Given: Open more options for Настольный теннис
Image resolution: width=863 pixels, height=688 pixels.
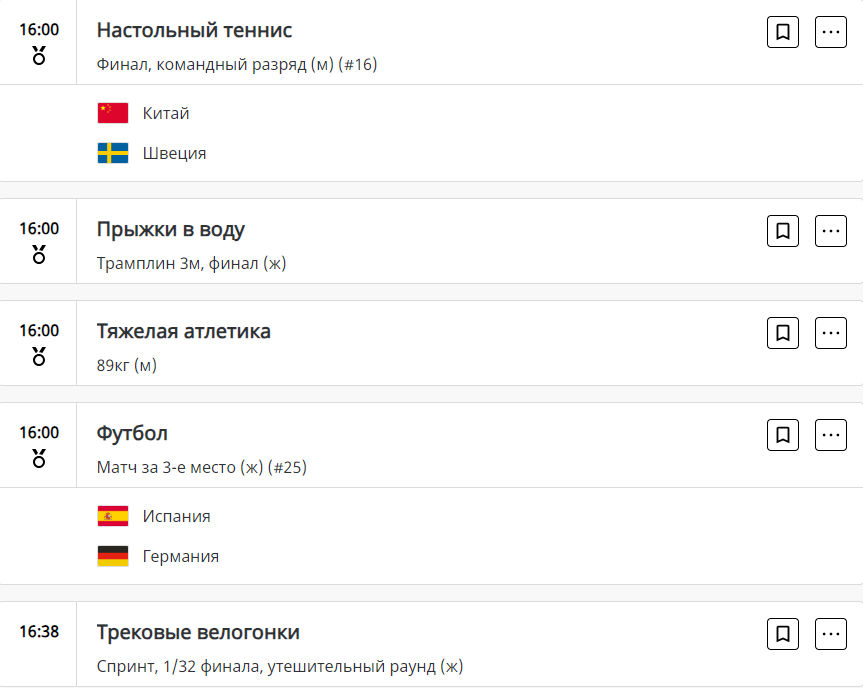Looking at the screenshot, I should (831, 32).
